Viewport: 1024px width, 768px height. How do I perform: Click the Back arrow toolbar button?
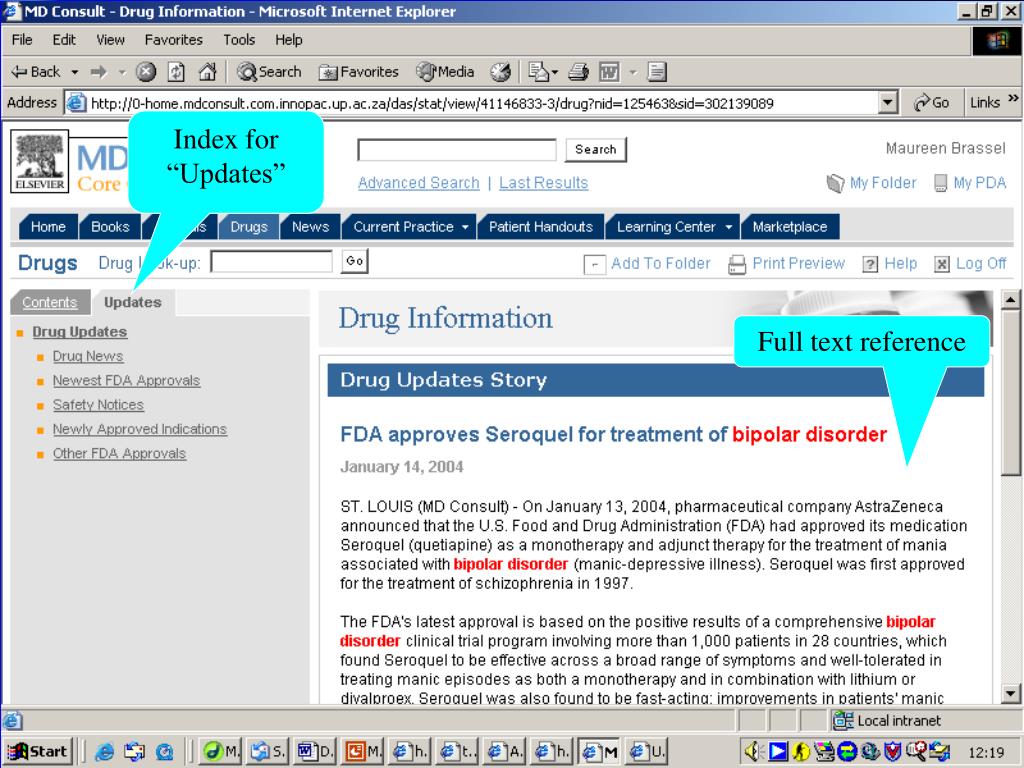click(x=37, y=72)
